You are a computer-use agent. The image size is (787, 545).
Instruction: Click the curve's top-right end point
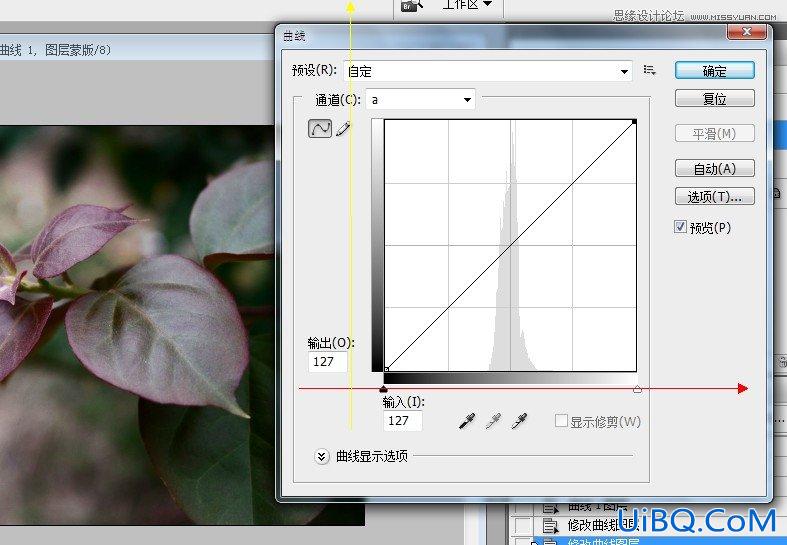point(634,121)
